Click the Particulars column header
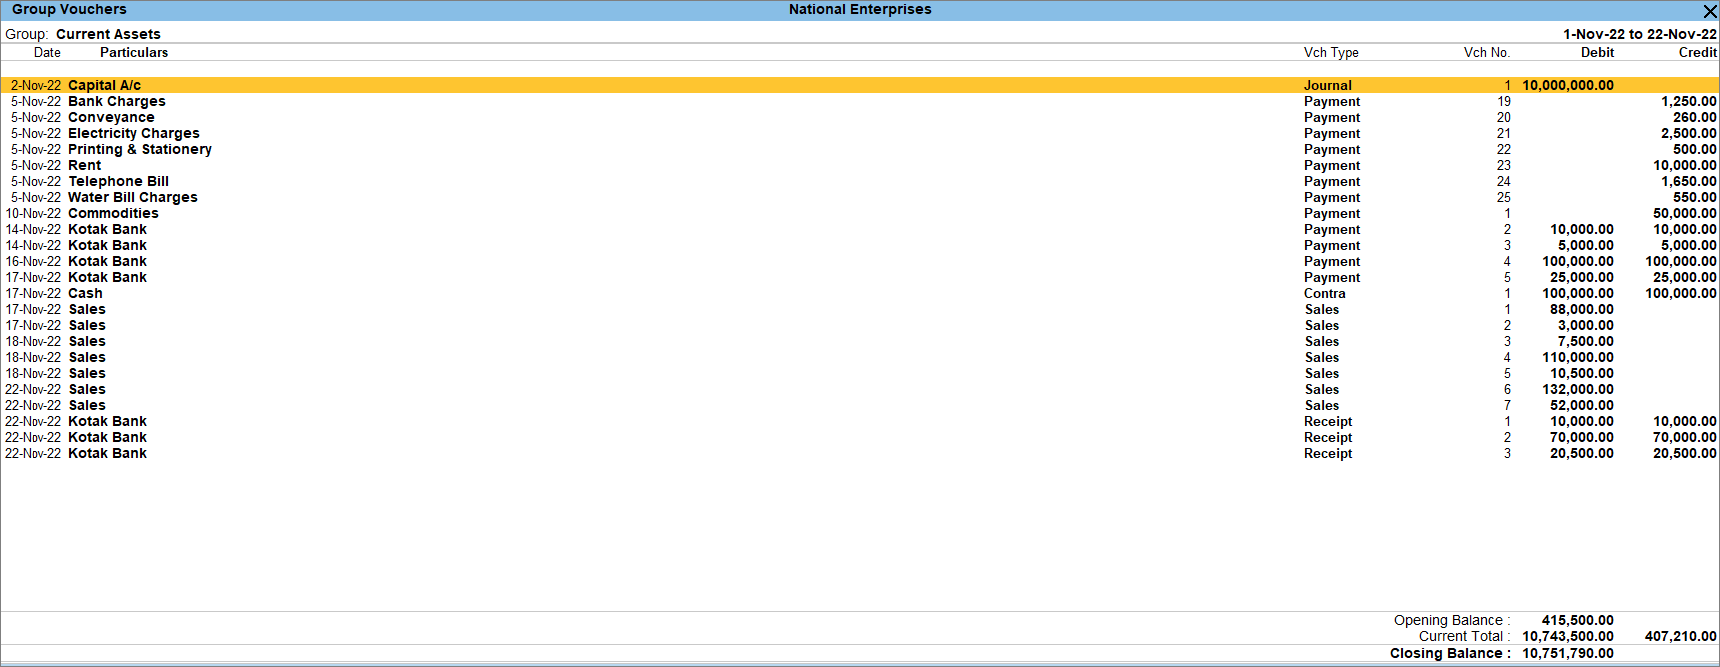 click(x=134, y=52)
